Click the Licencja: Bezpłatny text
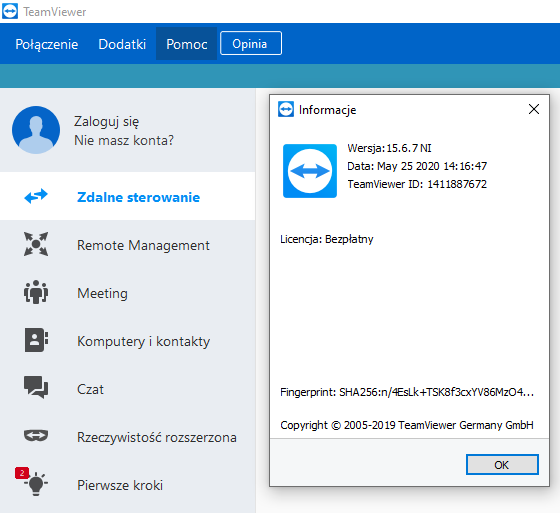560x513 pixels. pyautogui.click(x=326, y=239)
